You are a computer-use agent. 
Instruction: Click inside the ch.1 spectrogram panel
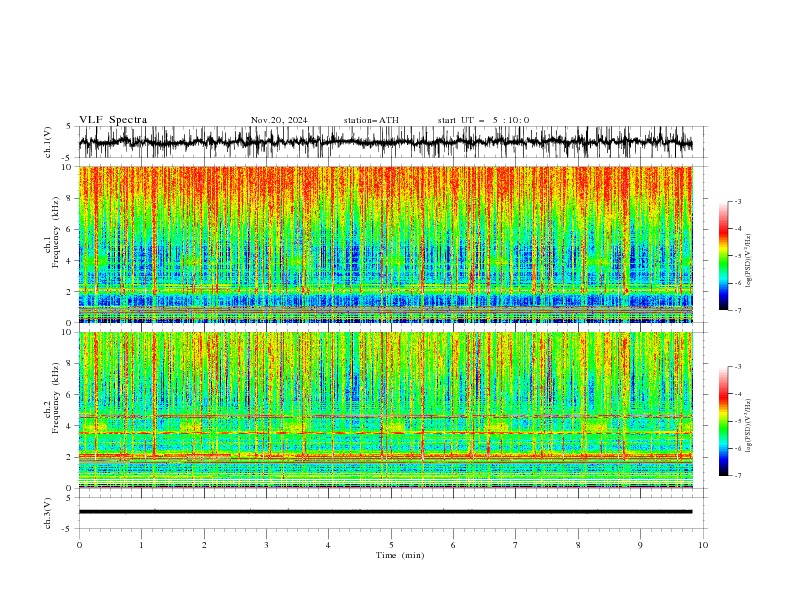(386, 244)
